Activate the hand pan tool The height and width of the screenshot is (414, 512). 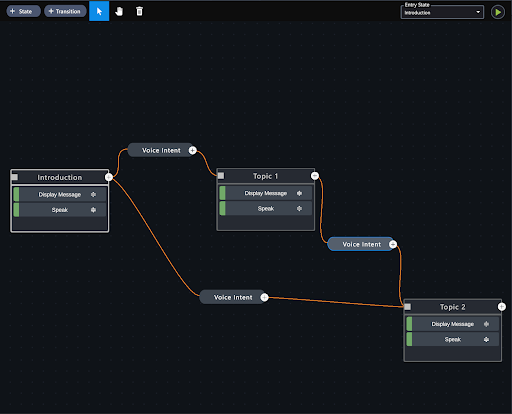pyautogui.click(x=119, y=11)
